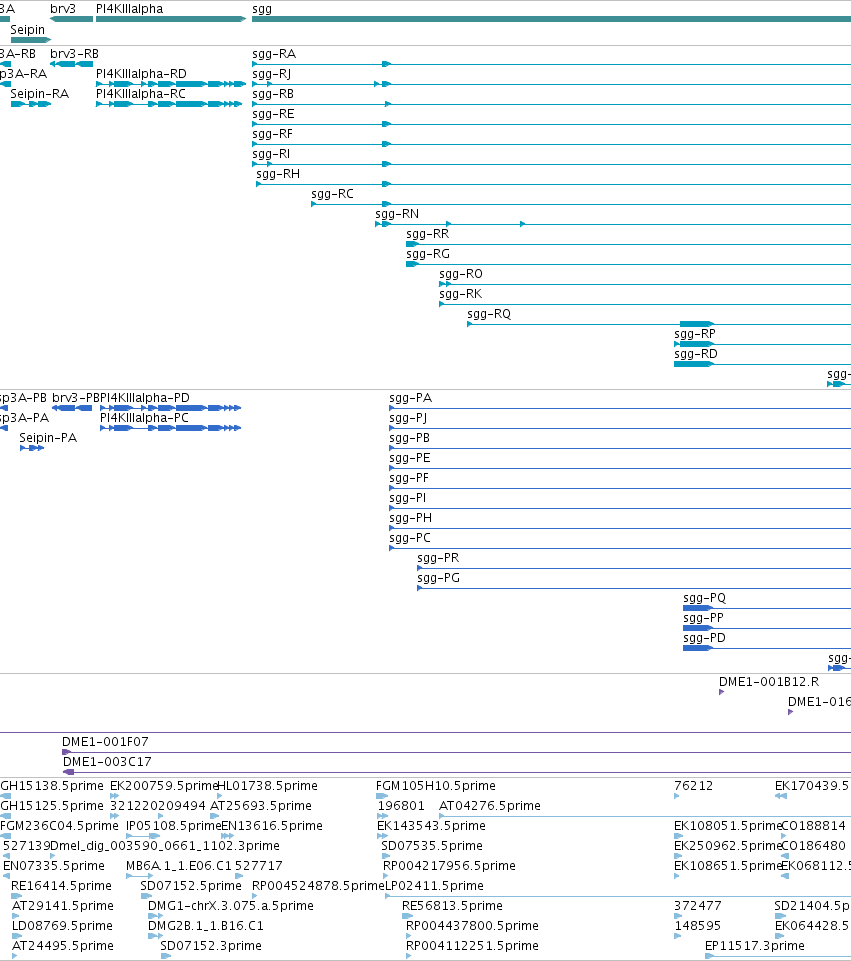Click the Seipin-RA transcript label
The image size is (851, 961).
coord(39,94)
